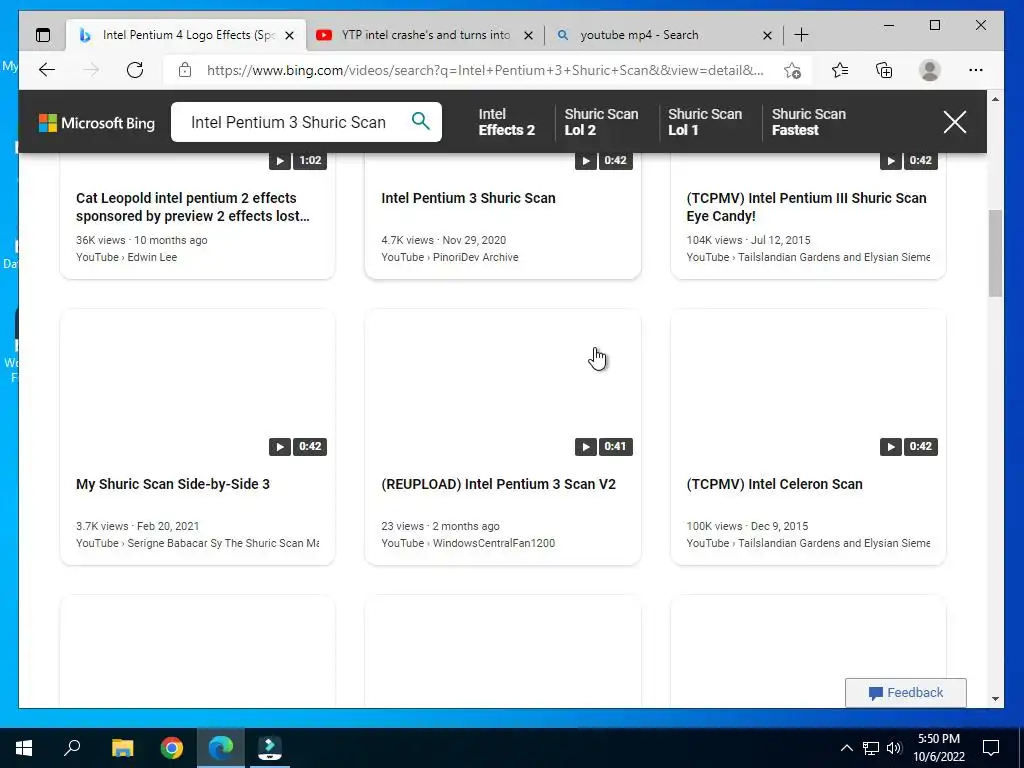Screen dimensions: 1024x768
Task: Click the taskbar clock and date
Action: [x=938, y=748]
